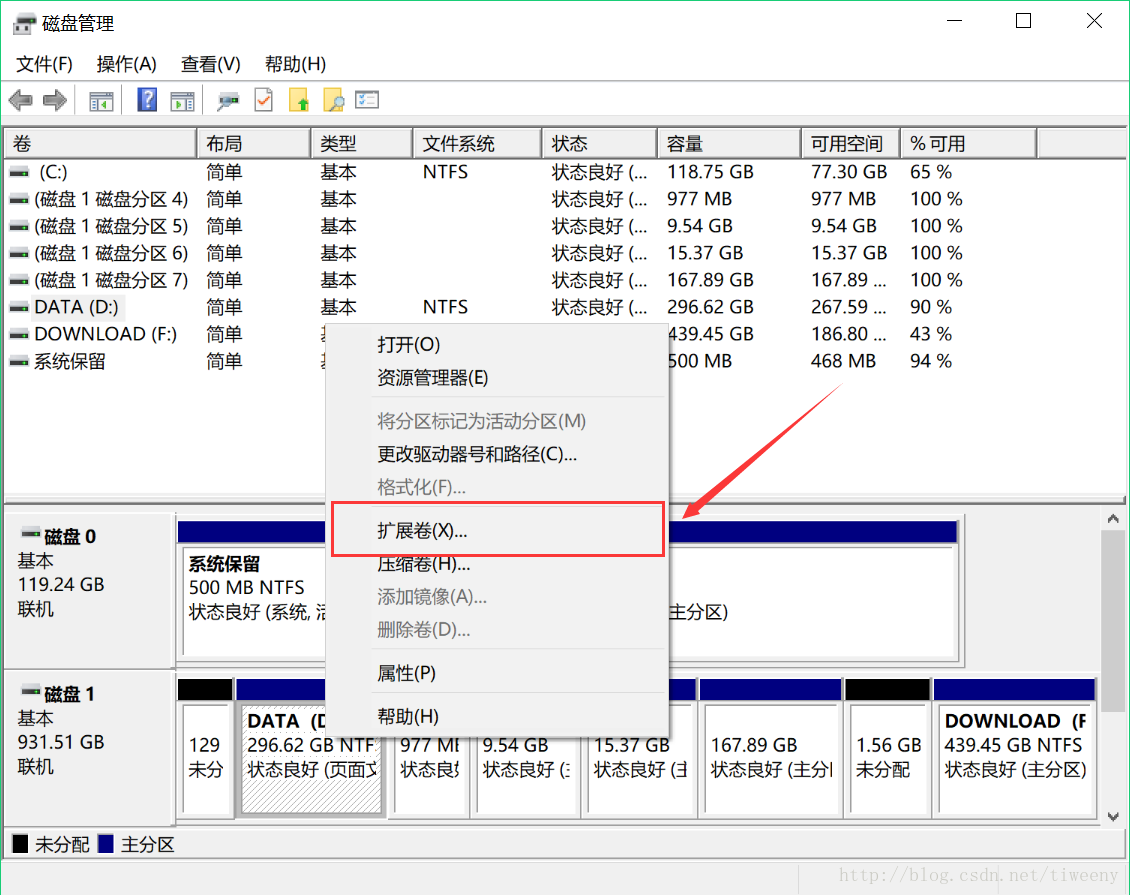Open the 操作(A) menu
The height and width of the screenshot is (895, 1130).
tap(127, 64)
